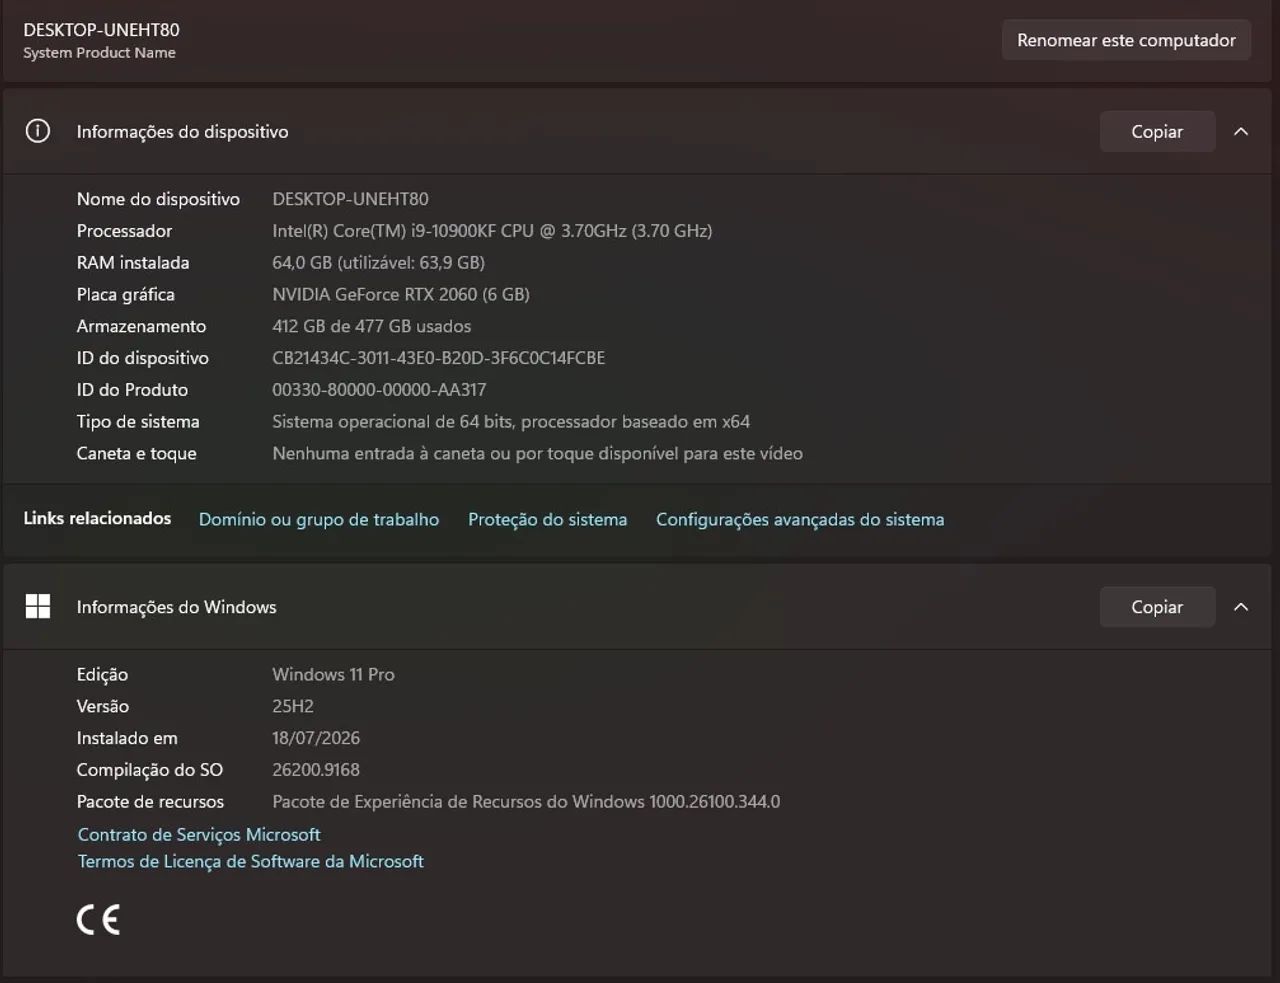Screen dimensions: 1280x983
Task: Click the RAM instalada label
Action: (133, 262)
